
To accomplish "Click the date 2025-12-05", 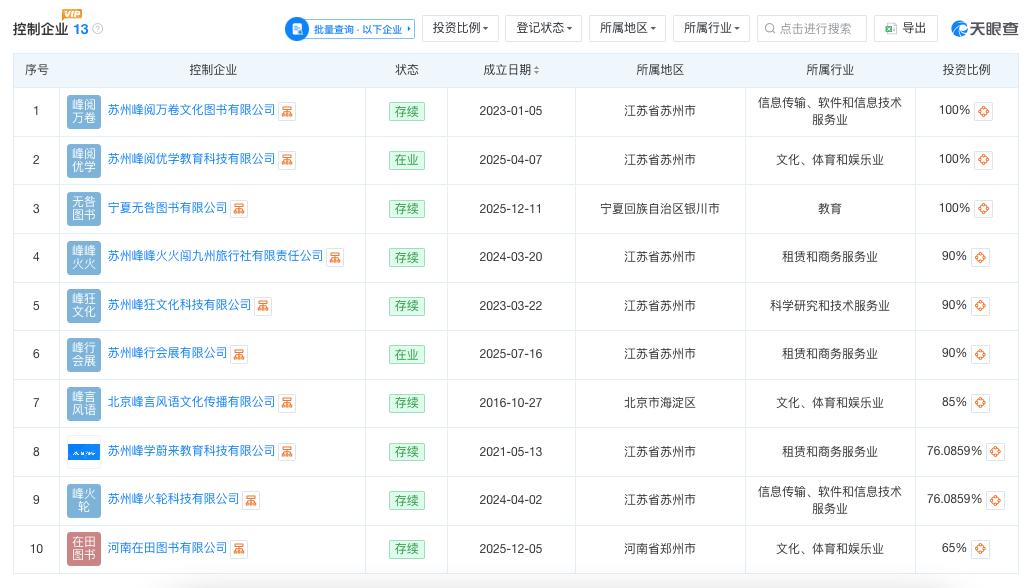I will [511, 549].
